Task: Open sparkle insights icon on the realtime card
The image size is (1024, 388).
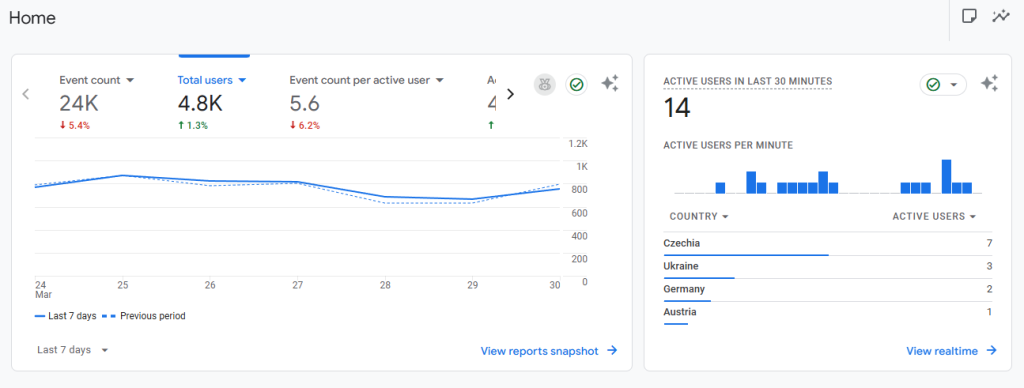Action: 989,84
